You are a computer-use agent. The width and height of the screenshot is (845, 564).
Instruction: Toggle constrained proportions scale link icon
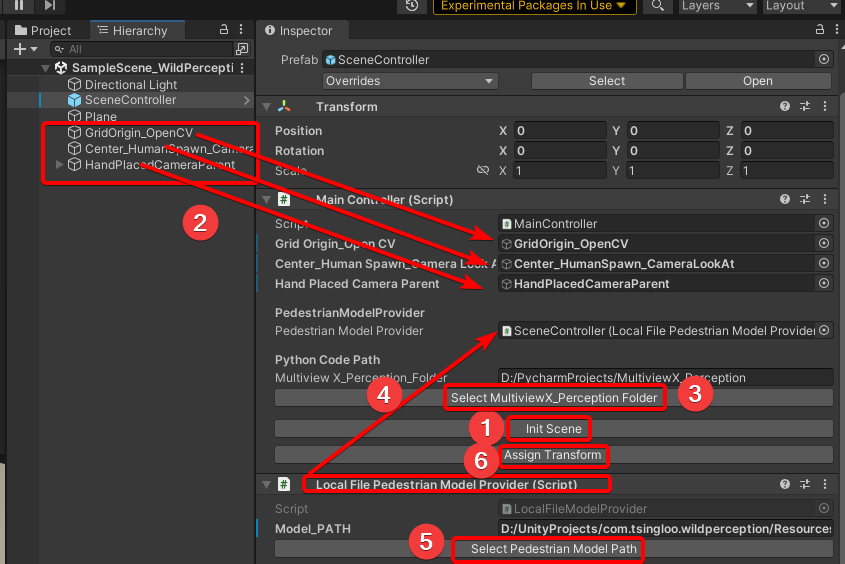483,170
